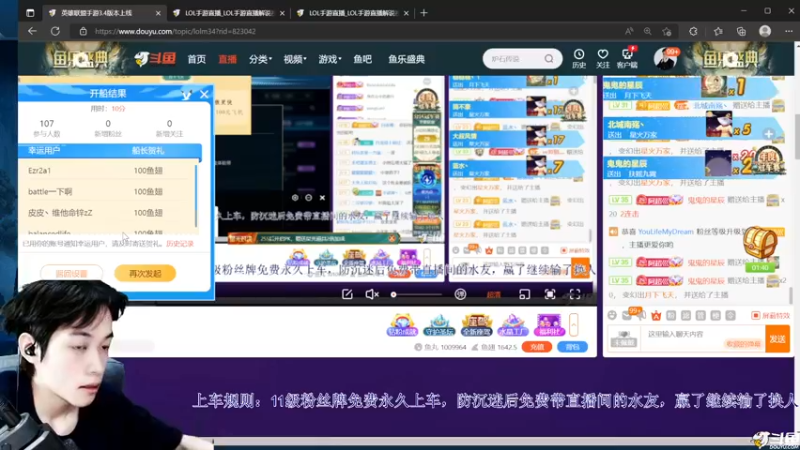Toggle the 弹 danmaku switch in player
The width and height of the screenshot is (800, 450).
point(460,294)
